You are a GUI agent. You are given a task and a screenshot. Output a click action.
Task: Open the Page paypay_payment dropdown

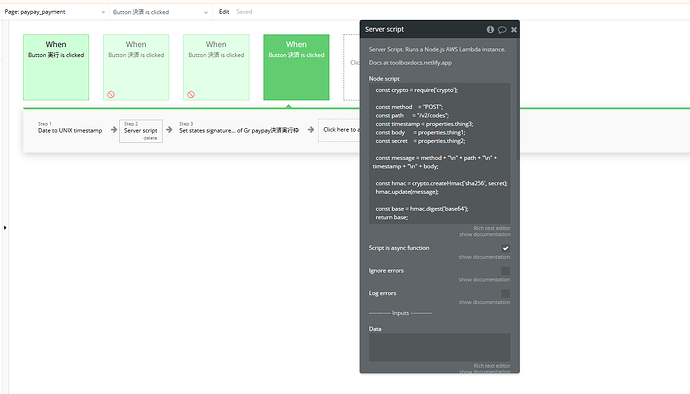55,12
